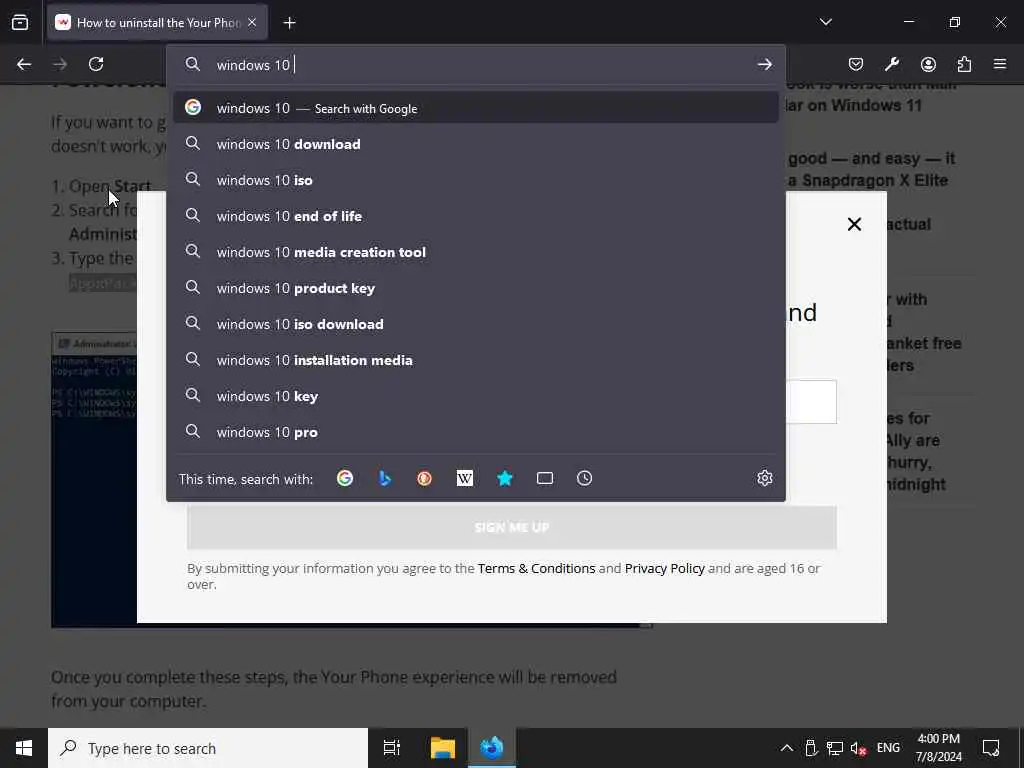Image resolution: width=1024 pixels, height=768 pixels.
Task: Open the muted volume icon in tray
Action: tap(858, 748)
